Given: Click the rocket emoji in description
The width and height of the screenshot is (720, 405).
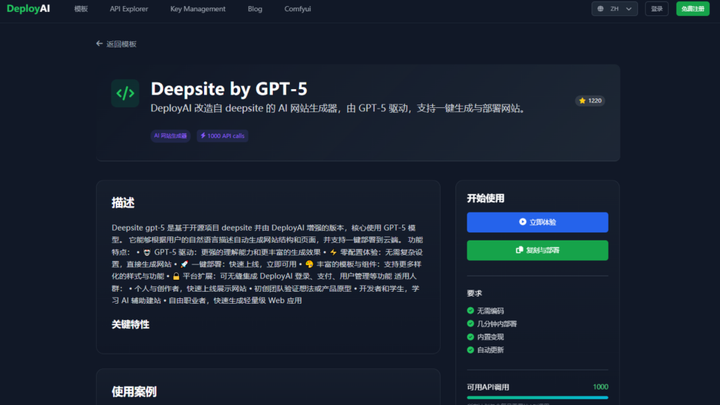Looking at the screenshot, I should tap(184, 264).
